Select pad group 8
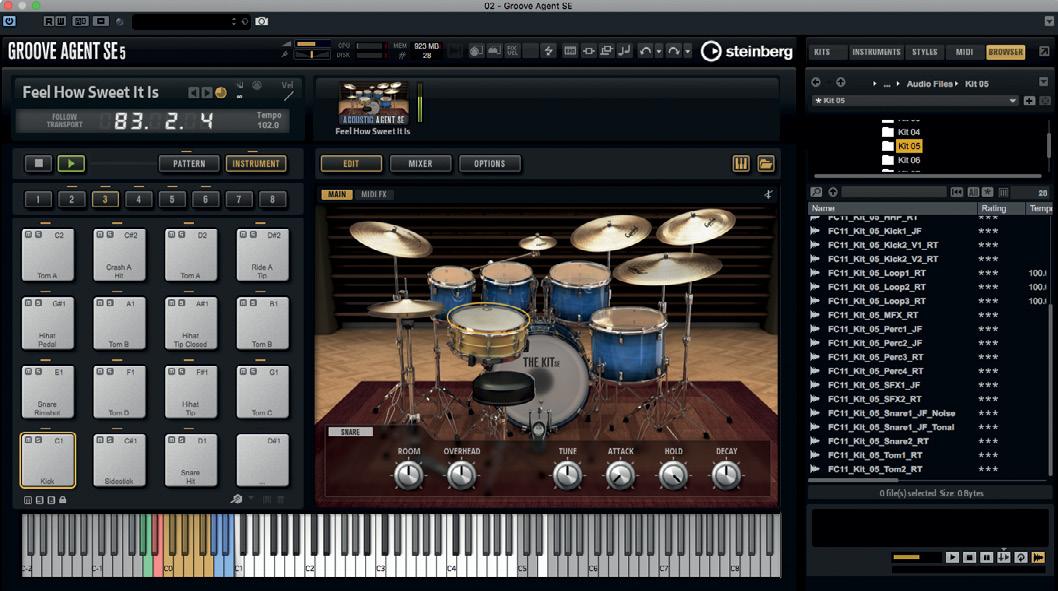The image size is (1058, 591). coord(273,199)
